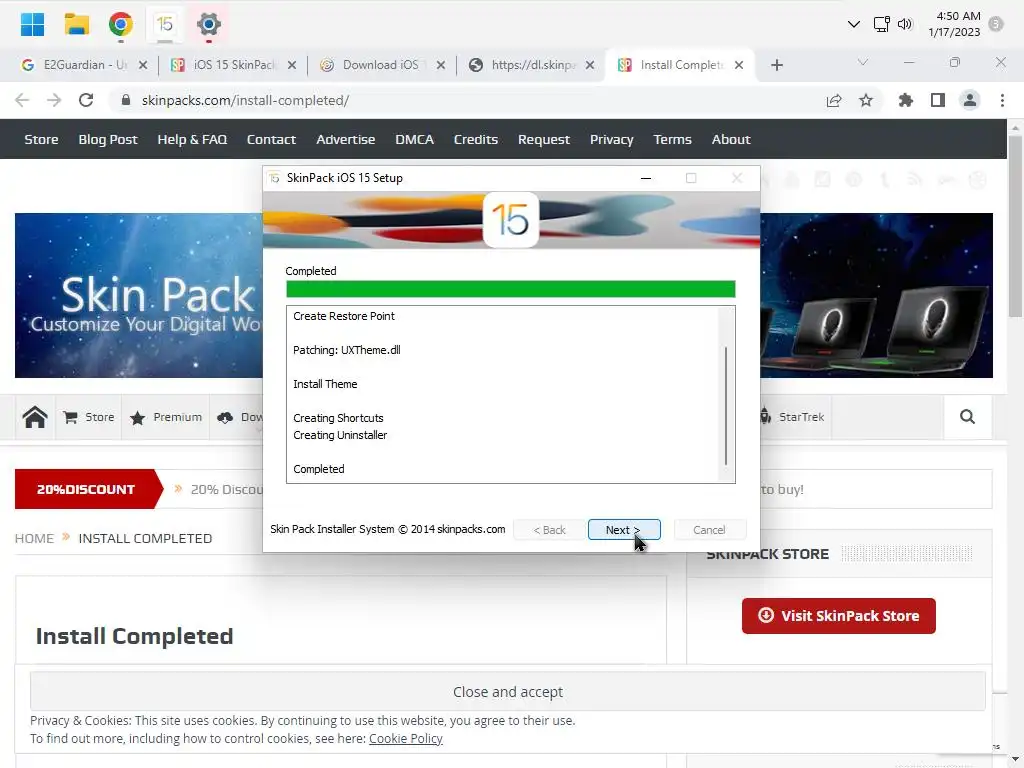The width and height of the screenshot is (1024, 768).
Task: Show hidden system tray icons
Action: point(854,25)
